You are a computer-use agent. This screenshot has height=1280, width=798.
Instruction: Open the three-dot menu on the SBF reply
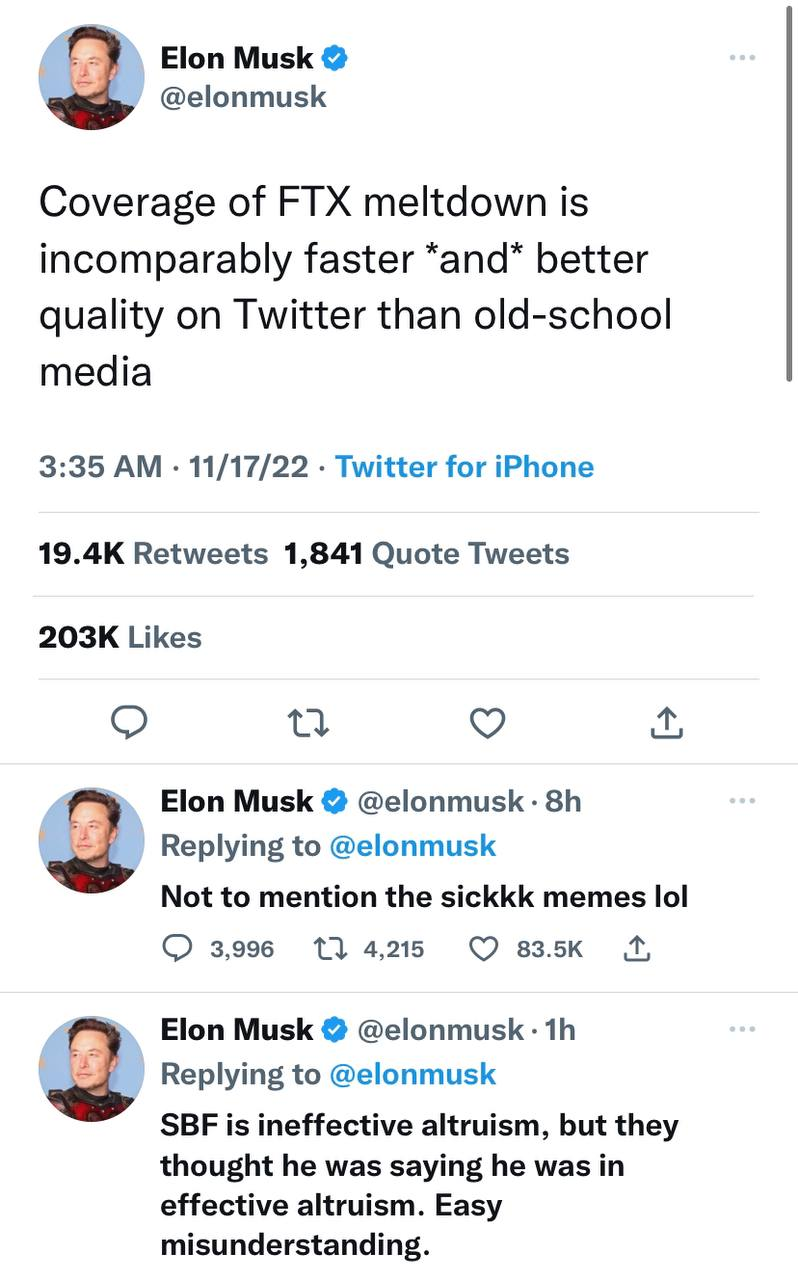pyautogui.click(x=742, y=1028)
